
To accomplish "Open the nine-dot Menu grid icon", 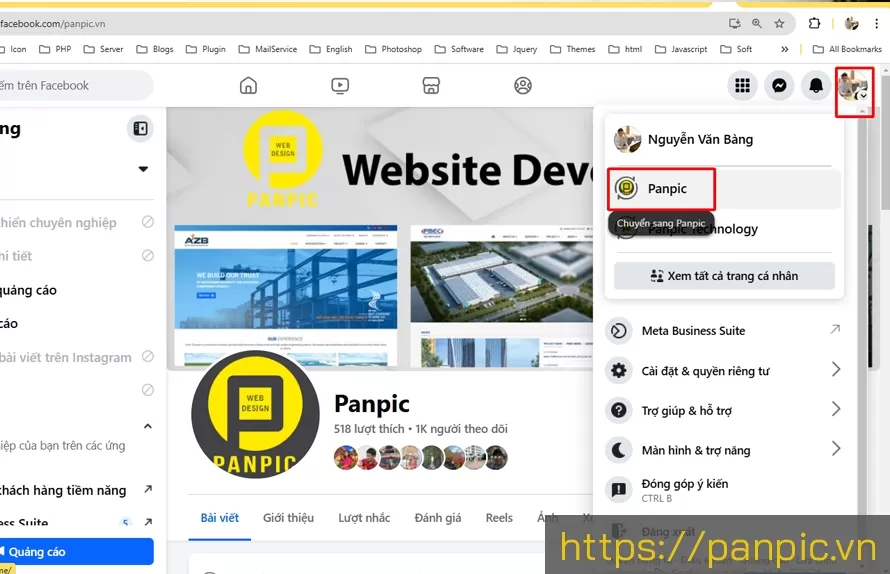I will point(742,86).
